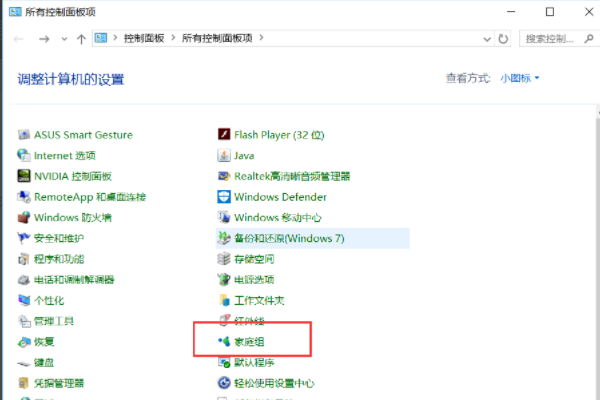Open the 安全和维护 flag icon

(24, 238)
